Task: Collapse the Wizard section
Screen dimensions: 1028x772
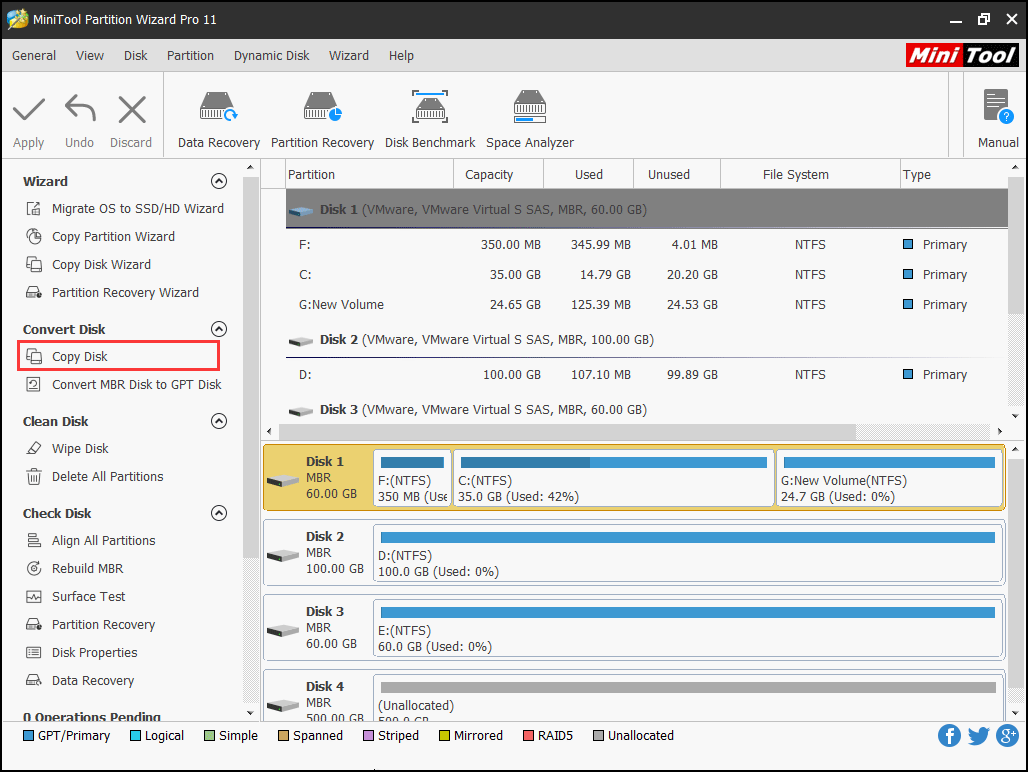Action: [219, 181]
